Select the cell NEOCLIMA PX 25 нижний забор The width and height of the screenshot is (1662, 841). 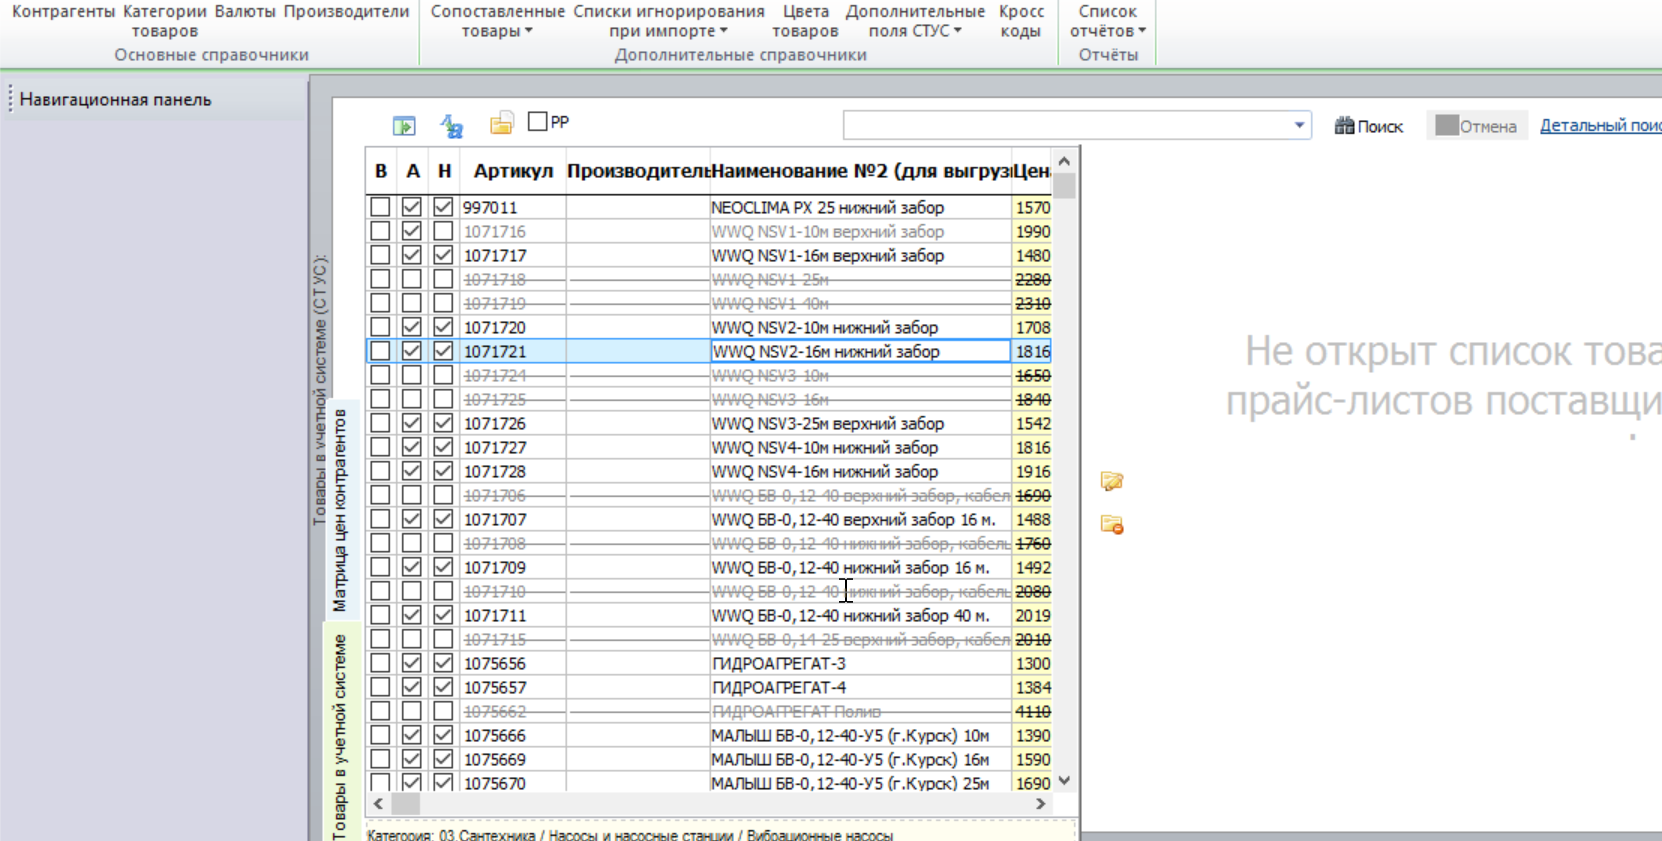point(861,207)
